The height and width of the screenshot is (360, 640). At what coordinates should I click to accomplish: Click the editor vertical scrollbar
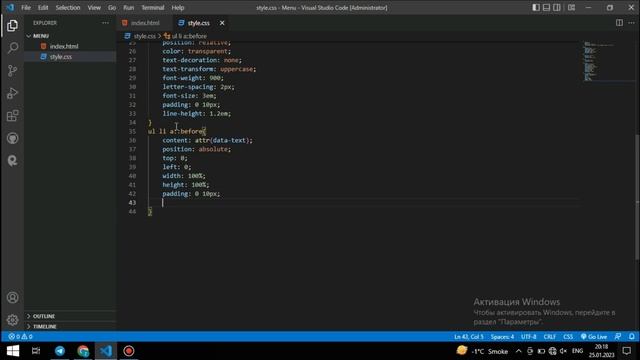[637, 197]
